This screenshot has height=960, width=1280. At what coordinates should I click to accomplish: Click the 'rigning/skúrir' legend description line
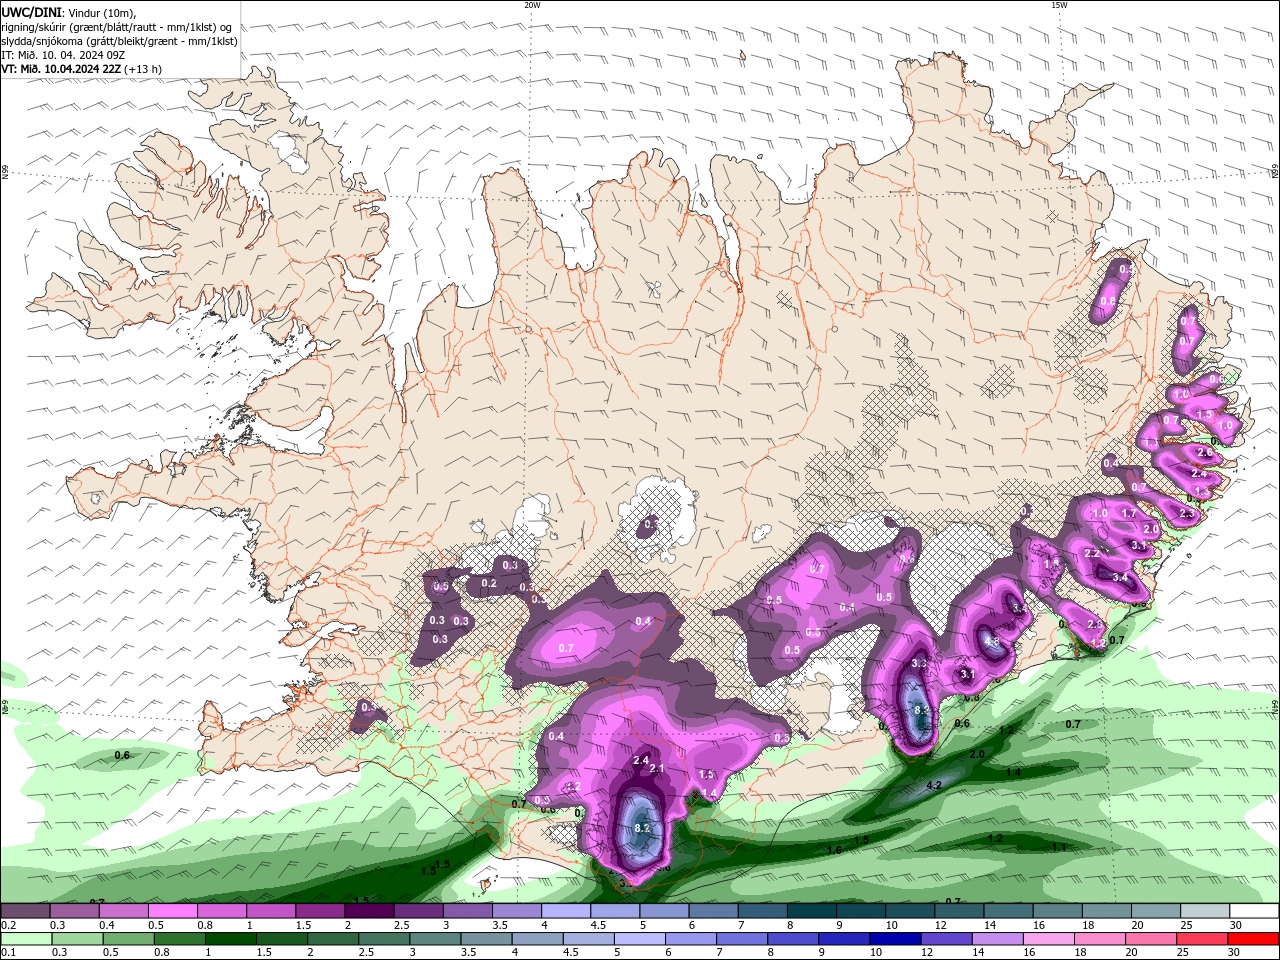[x=117, y=27]
